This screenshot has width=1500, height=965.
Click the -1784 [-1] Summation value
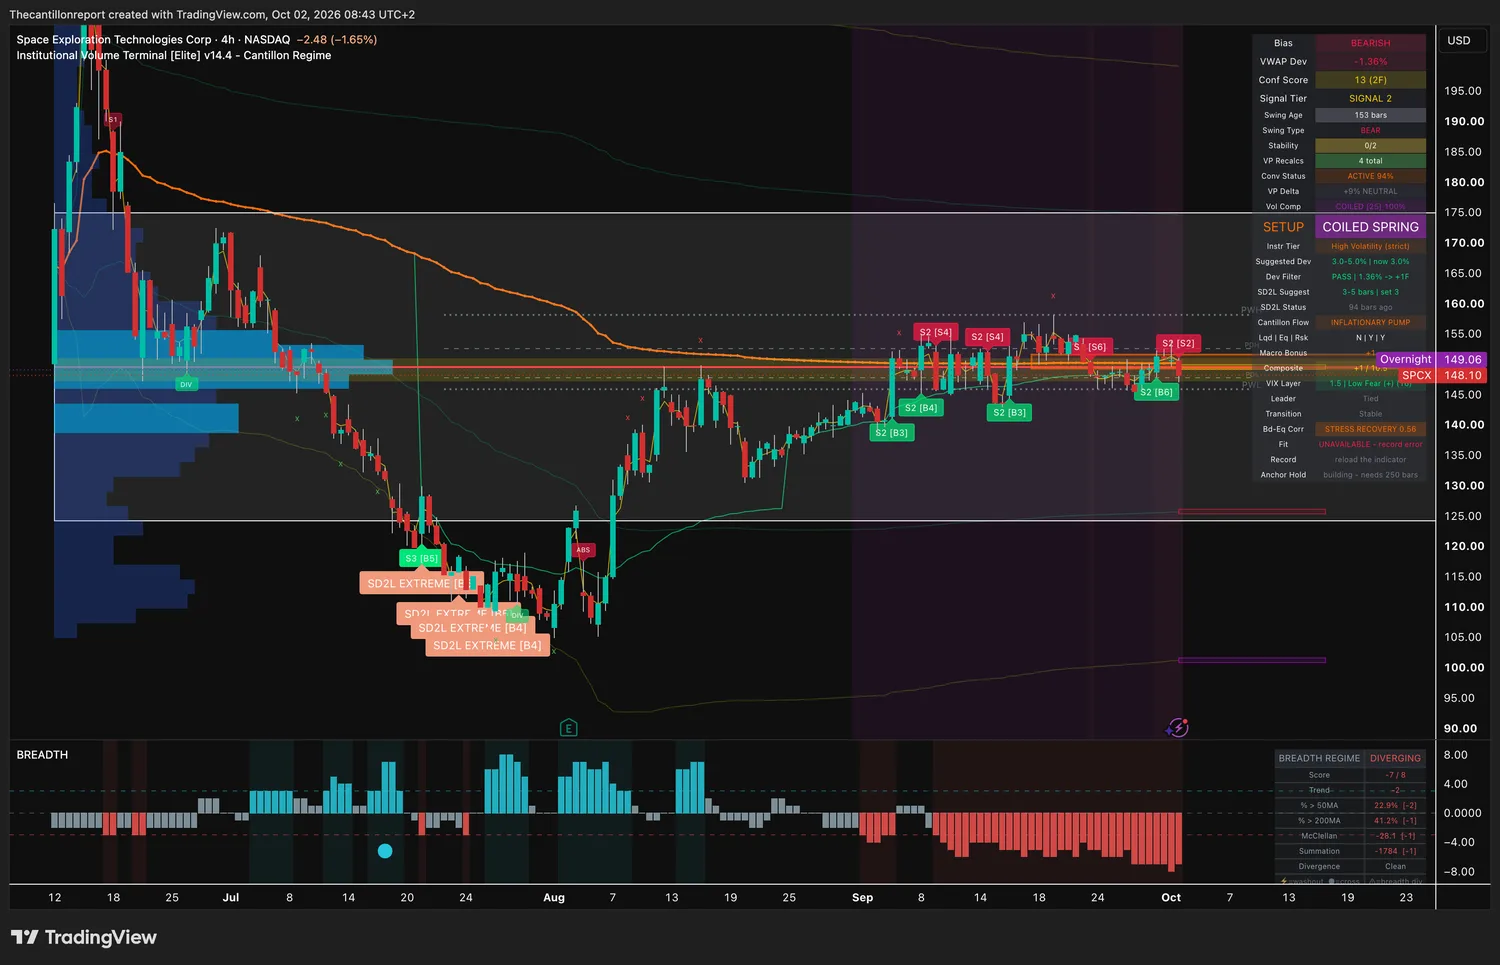coord(1395,851)
